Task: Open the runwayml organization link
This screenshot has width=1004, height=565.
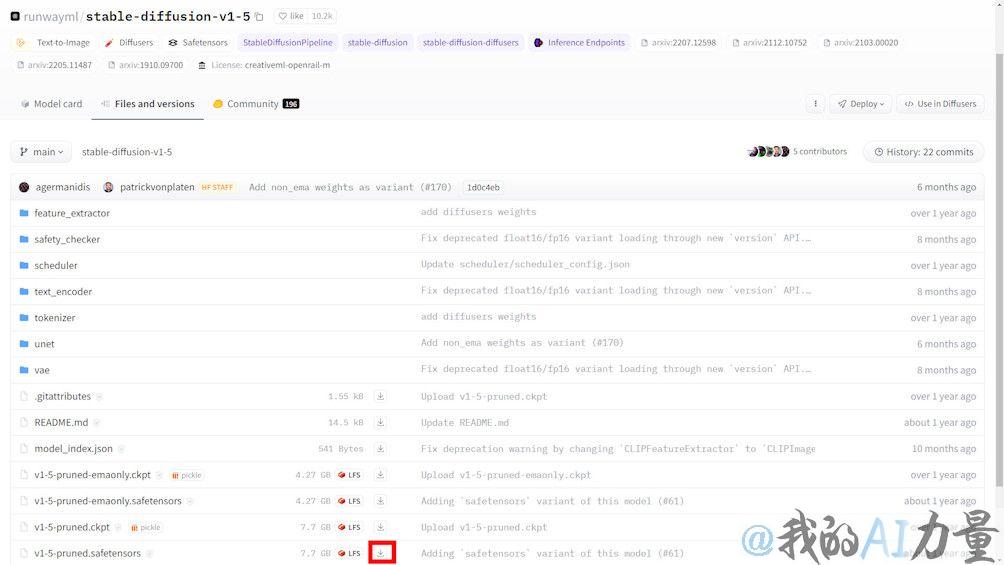Action: [51, 17]
